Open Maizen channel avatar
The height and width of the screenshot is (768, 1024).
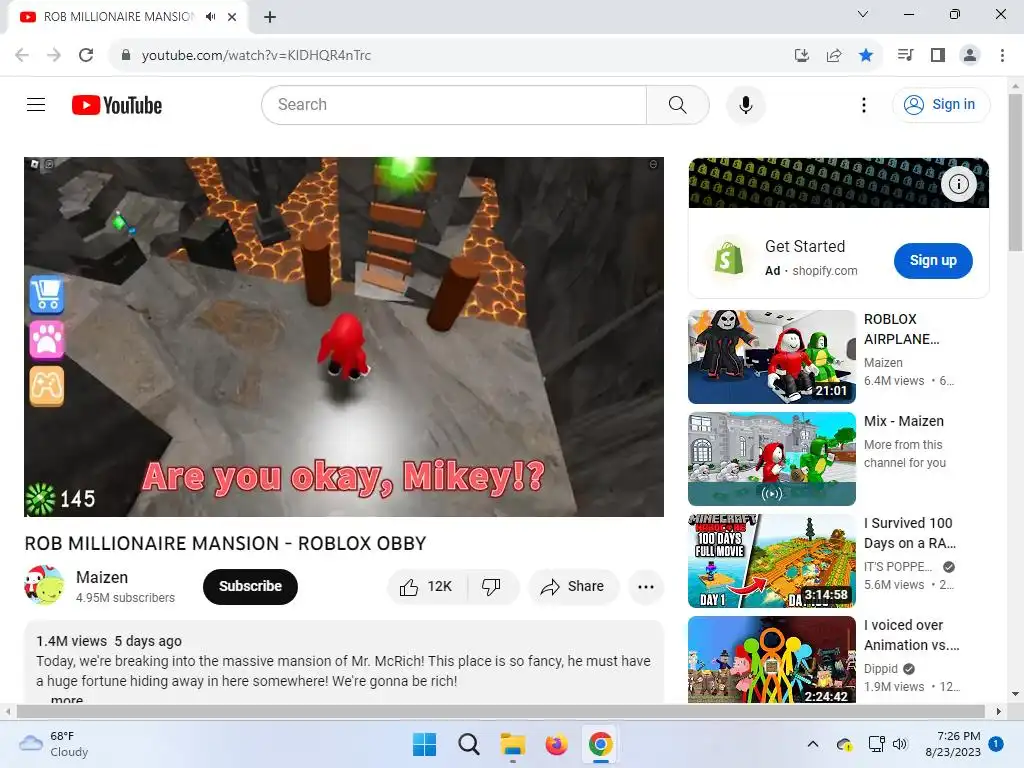pyautogui.click(x=44, y=585)
